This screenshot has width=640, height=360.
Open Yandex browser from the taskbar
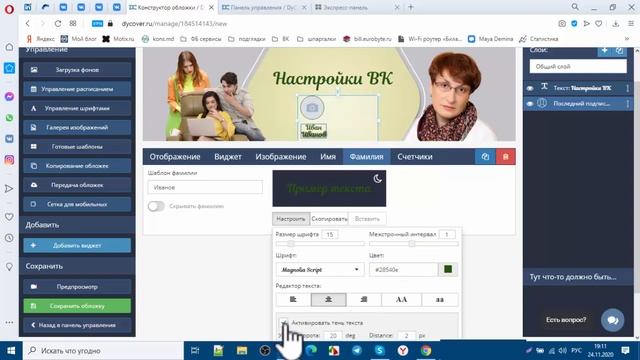click(x=403, y=351)
